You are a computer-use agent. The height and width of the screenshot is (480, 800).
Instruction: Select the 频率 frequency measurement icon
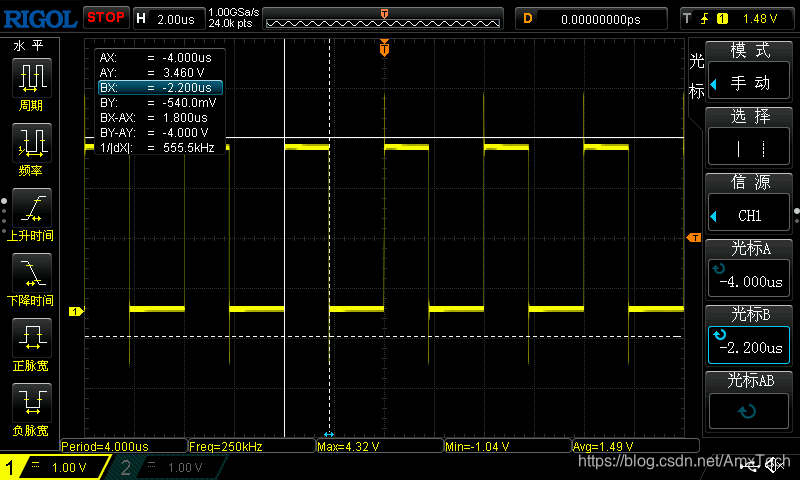click(32, 143)
